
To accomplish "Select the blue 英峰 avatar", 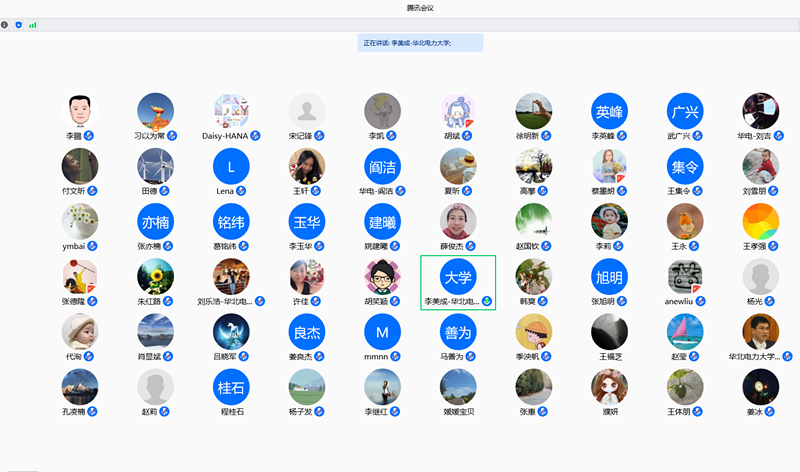I will 609,111.
